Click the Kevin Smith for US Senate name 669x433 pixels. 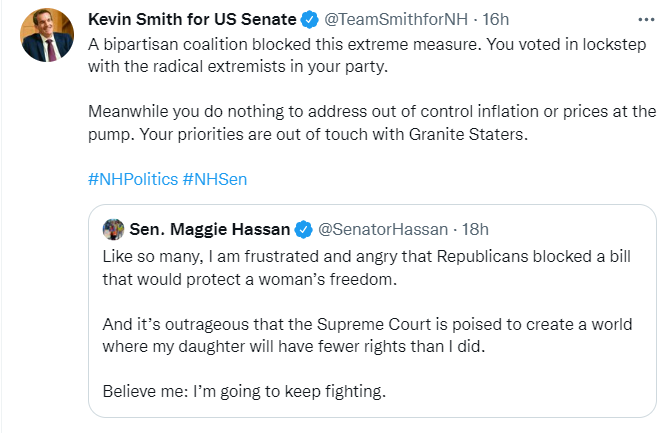point(191,20)
